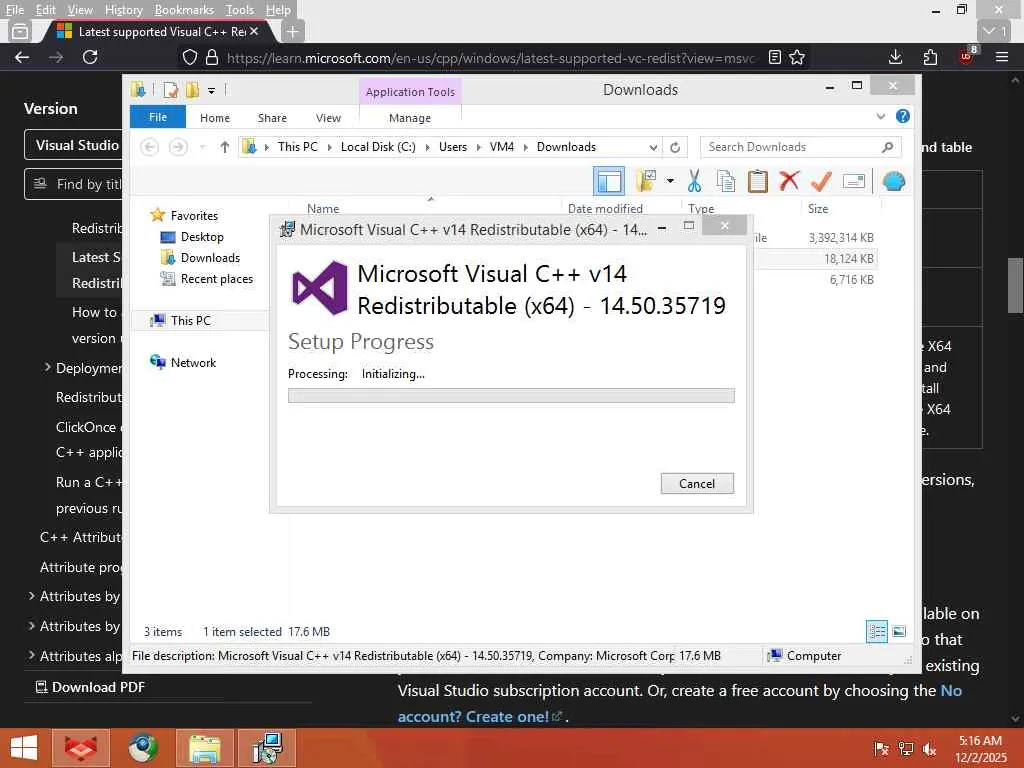
Task: Select Recent places in navigation pane
Action: [216, 279]
